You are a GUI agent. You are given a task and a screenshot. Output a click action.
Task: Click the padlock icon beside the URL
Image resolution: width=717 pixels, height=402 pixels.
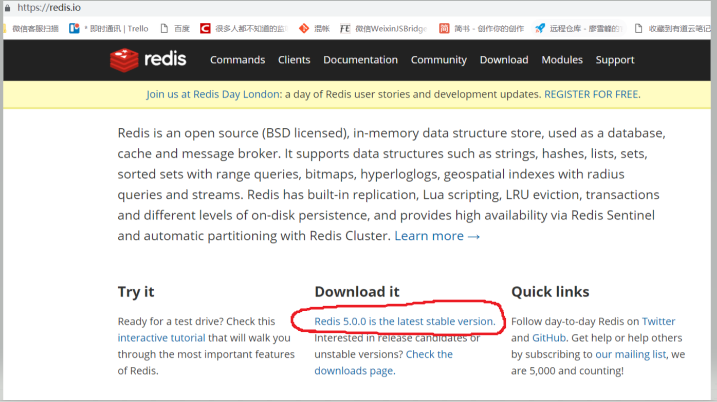7,8
